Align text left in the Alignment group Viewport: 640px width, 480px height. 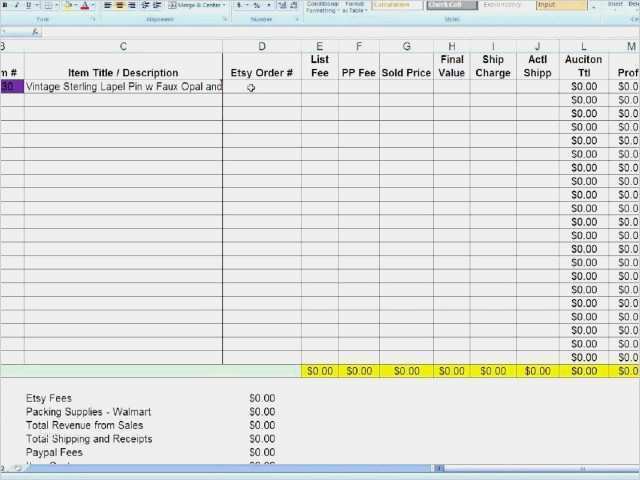click(107, 6)
